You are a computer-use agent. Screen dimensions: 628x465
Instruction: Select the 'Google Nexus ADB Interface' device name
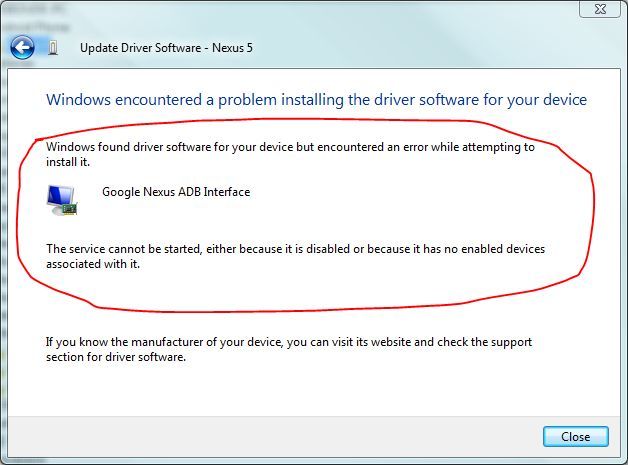pyautogui.click(x=176, y=192)
